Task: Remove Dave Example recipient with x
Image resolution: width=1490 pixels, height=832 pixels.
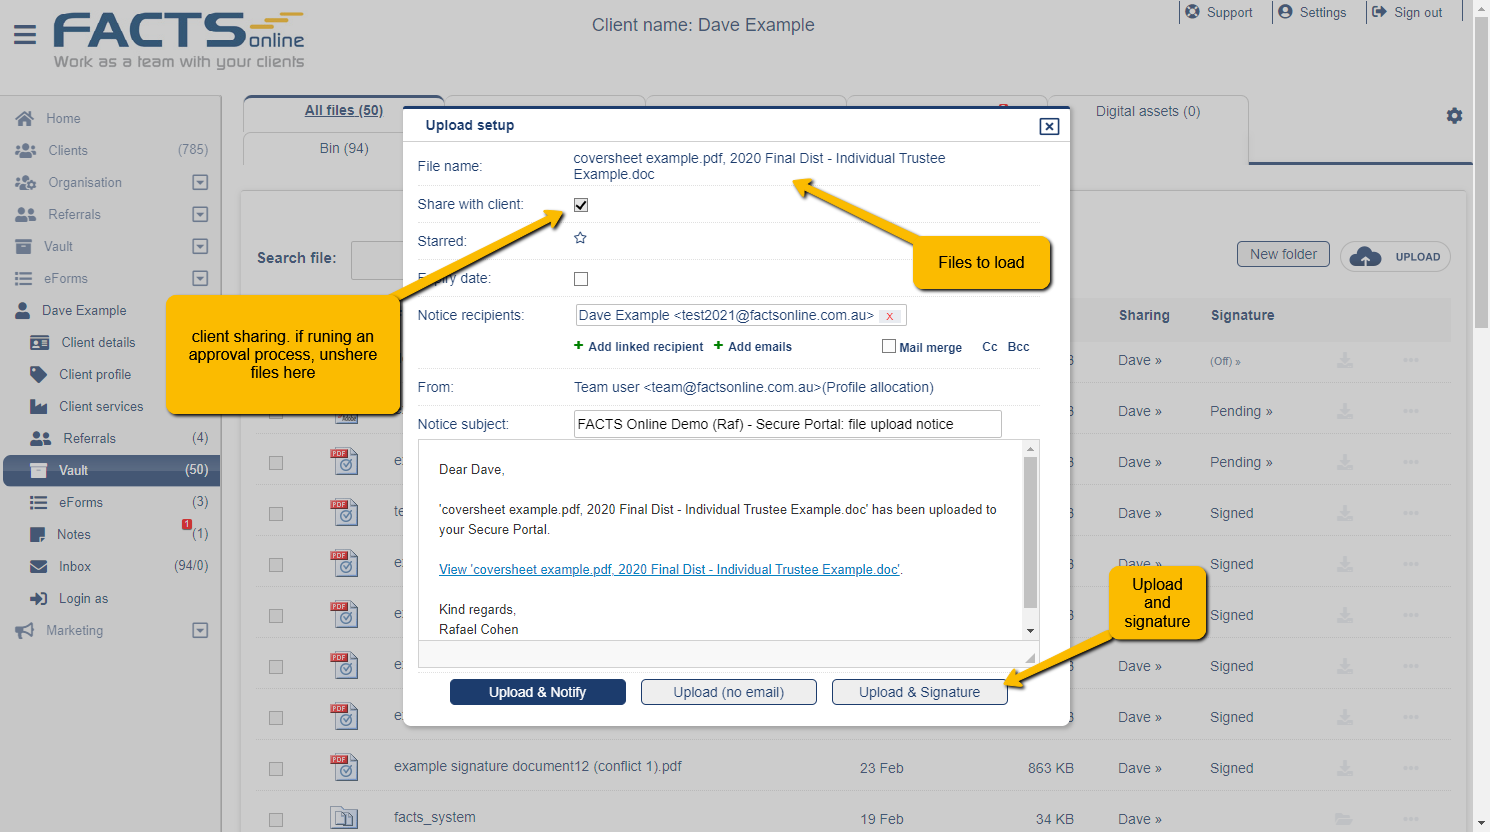Action: click(x=889, y=316)
